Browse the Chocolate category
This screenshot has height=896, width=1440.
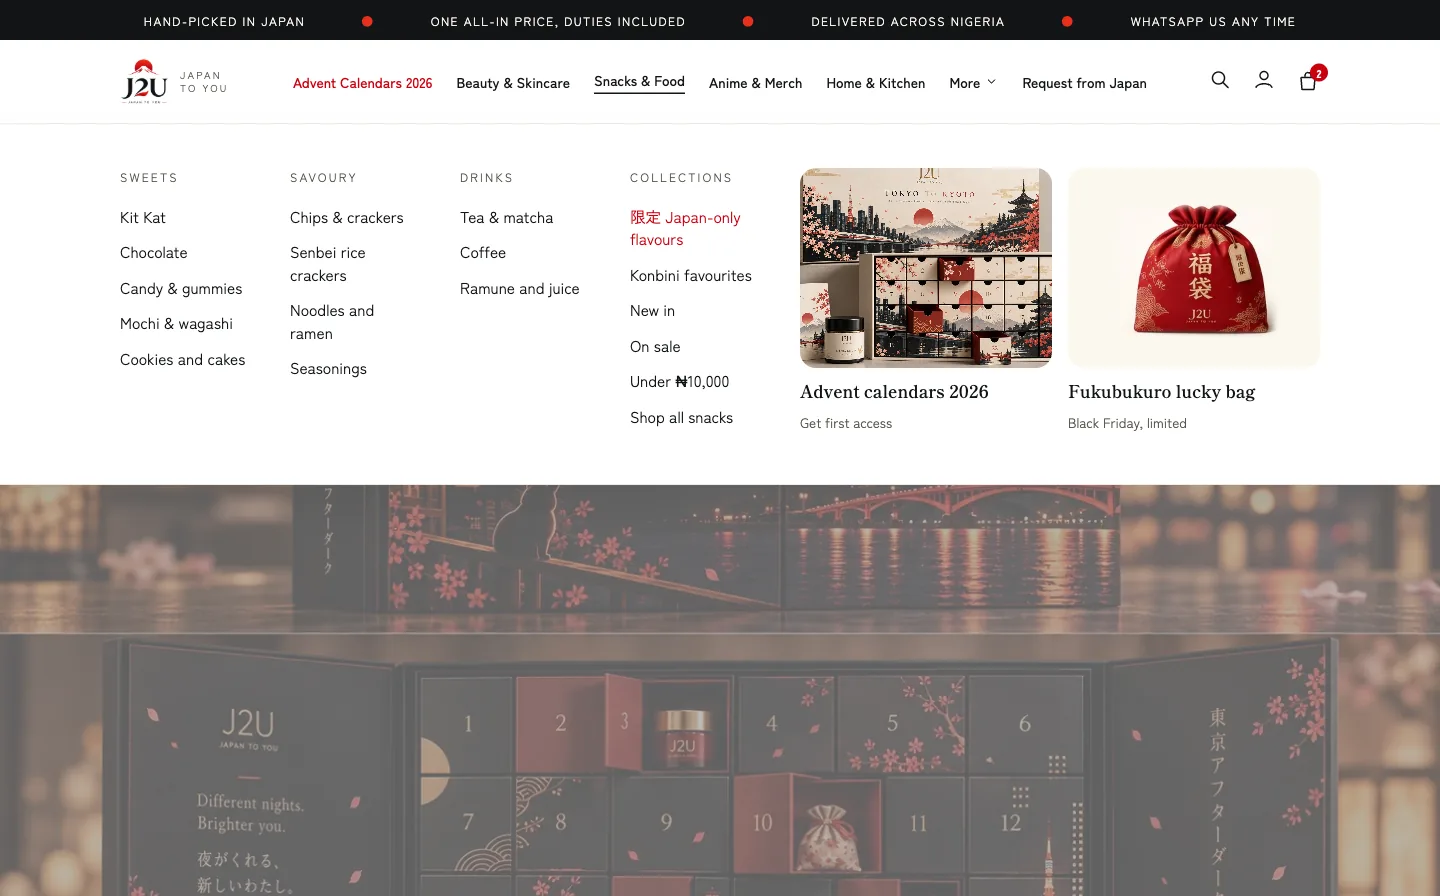pos(154,253)
